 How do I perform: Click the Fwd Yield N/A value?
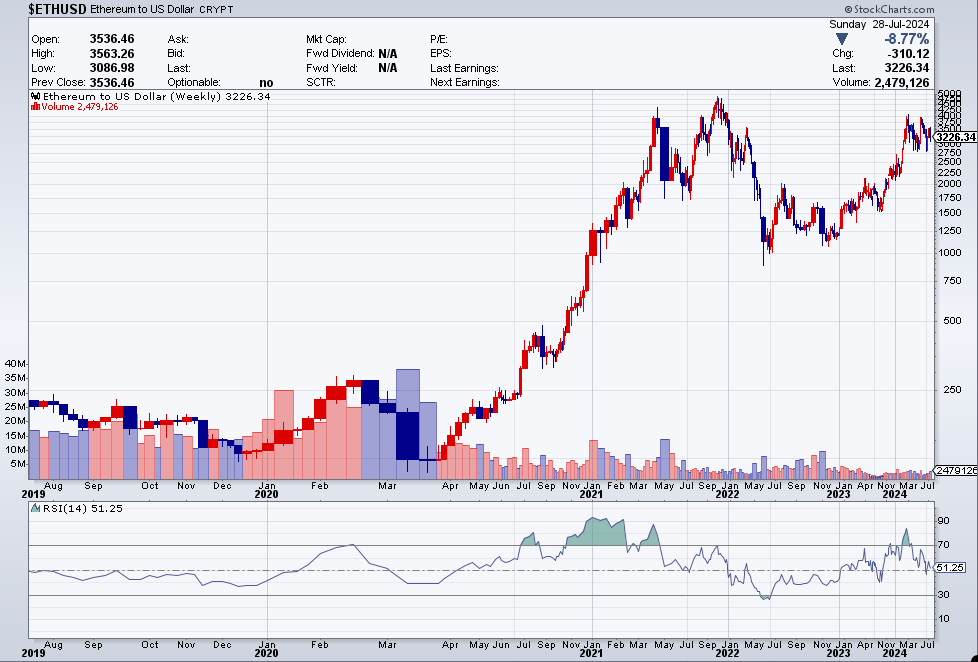(387, 68)
